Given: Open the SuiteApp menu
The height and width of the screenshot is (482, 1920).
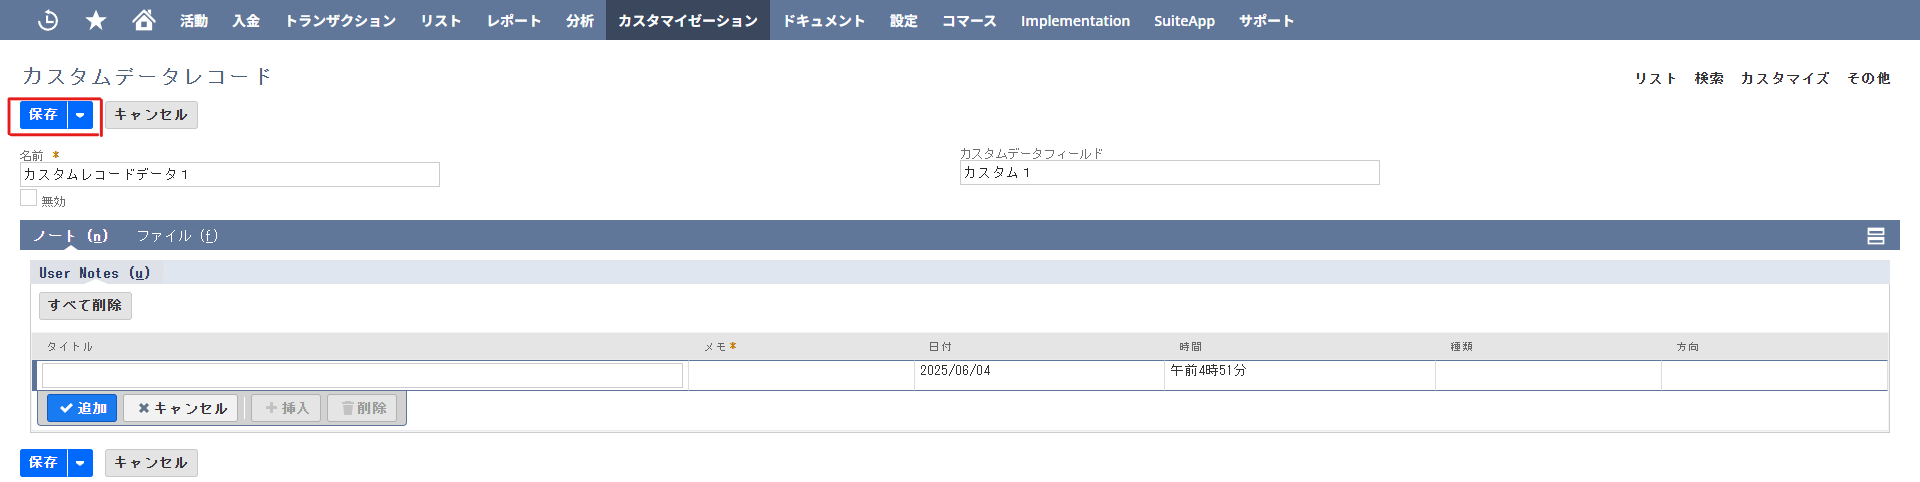Looking at the screenshot, I should click(x=1184, y=20).
